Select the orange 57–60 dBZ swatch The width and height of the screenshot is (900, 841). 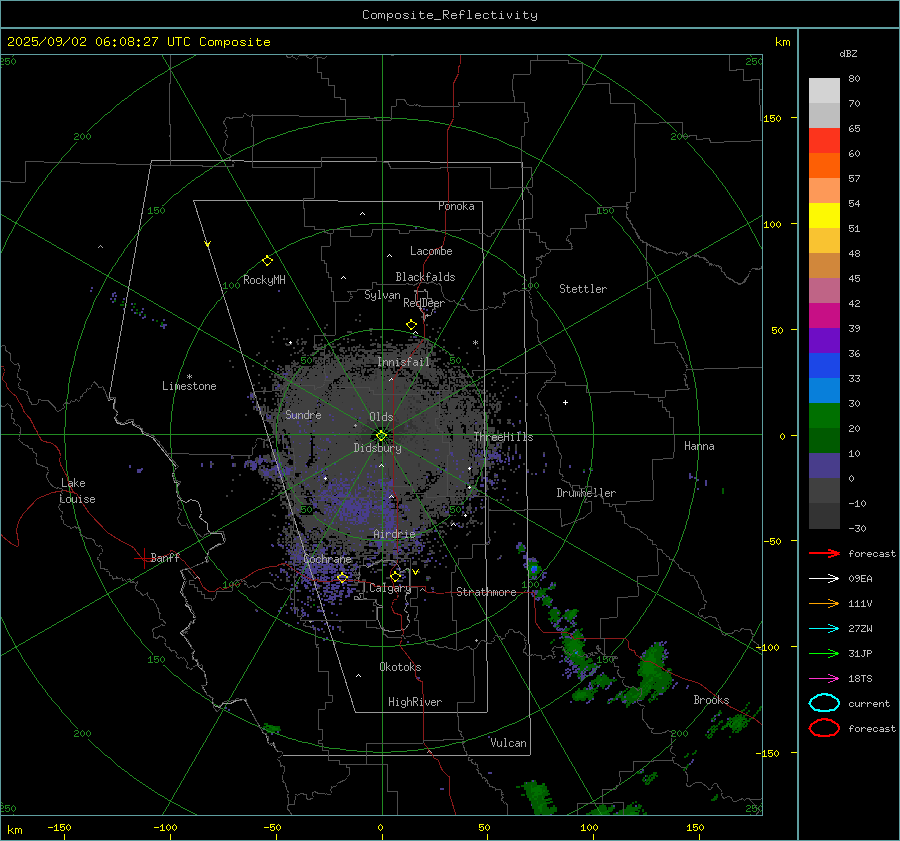824,165
